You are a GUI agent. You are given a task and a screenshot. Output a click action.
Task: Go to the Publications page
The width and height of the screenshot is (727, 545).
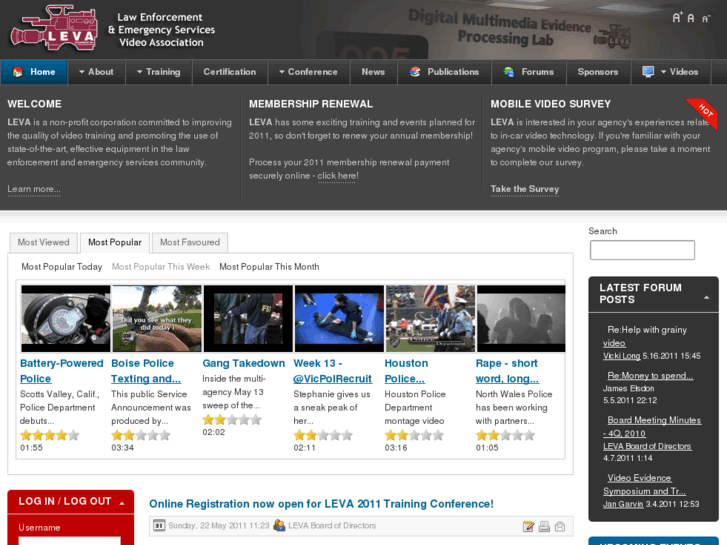point(444,72)
